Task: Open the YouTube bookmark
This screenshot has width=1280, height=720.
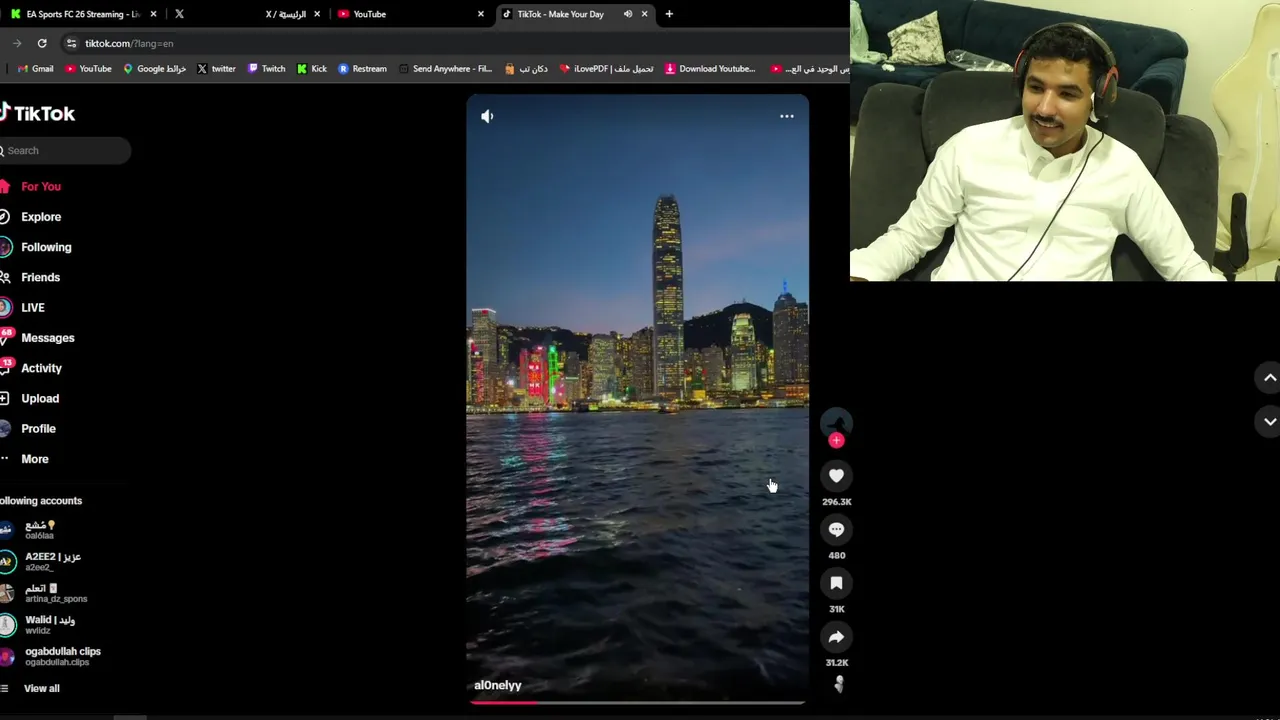Action: (88, 69)
